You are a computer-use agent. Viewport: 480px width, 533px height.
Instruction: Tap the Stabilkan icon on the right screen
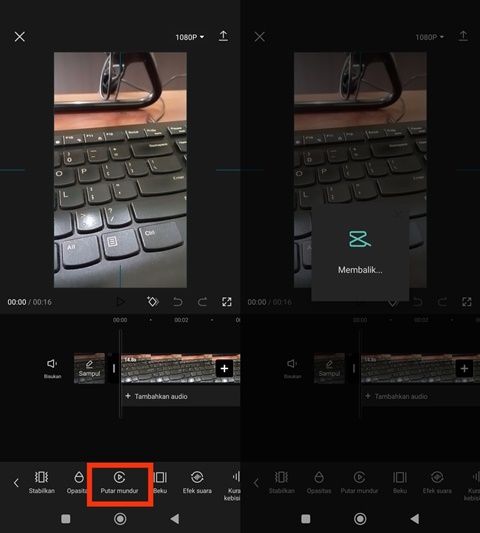tap(281, 482)
